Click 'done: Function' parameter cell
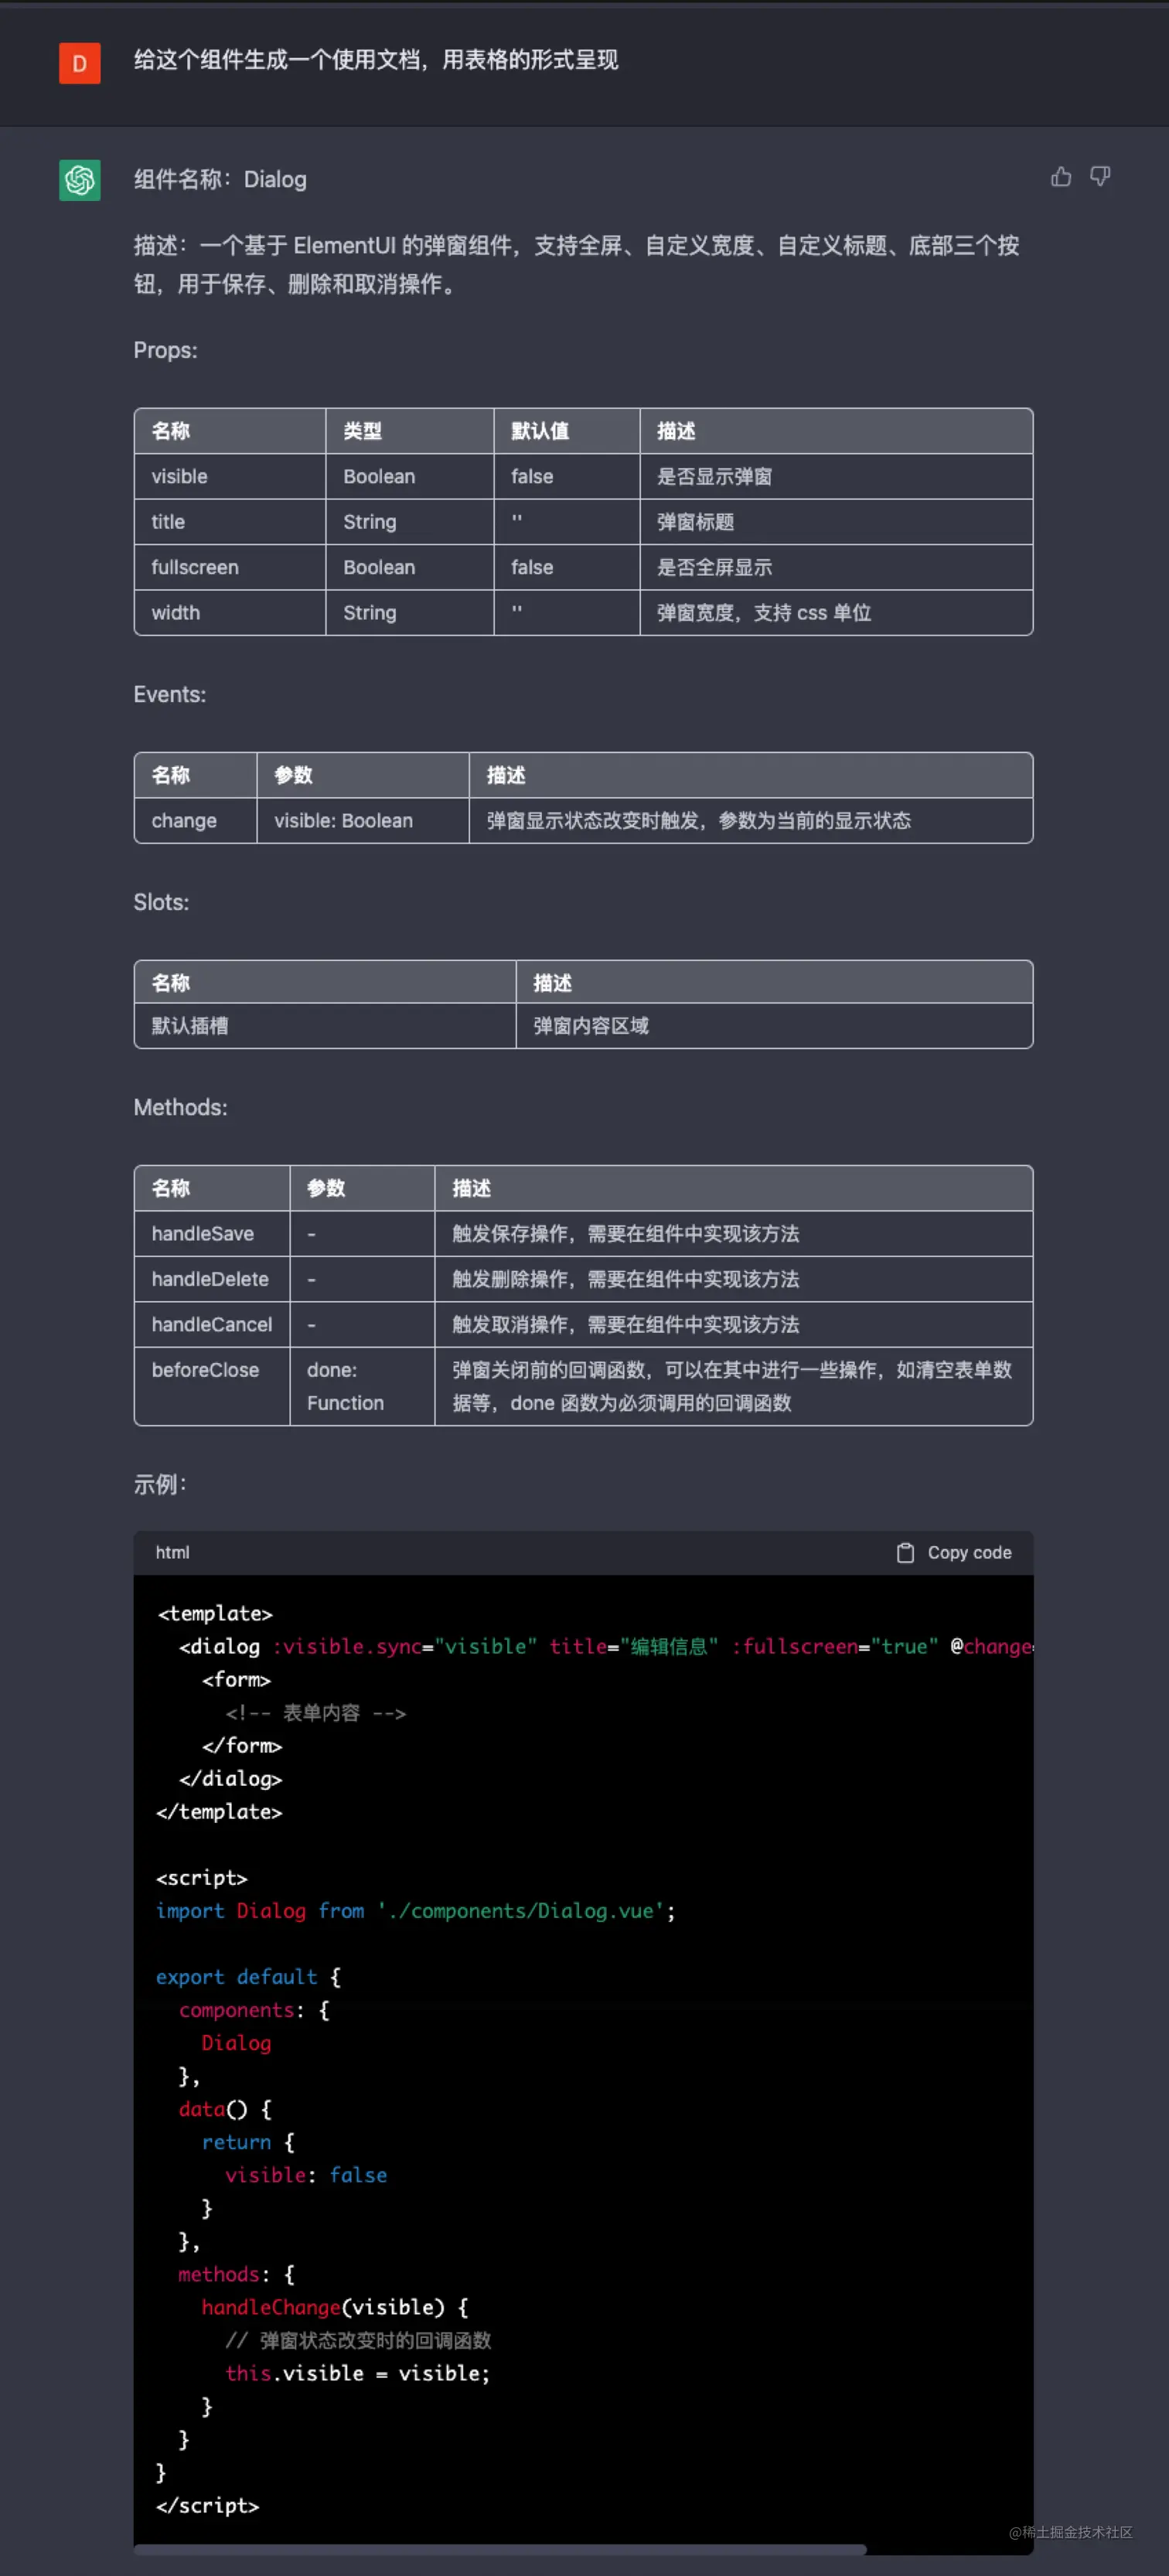The image size is (1169, 2576). point(362,1386)
